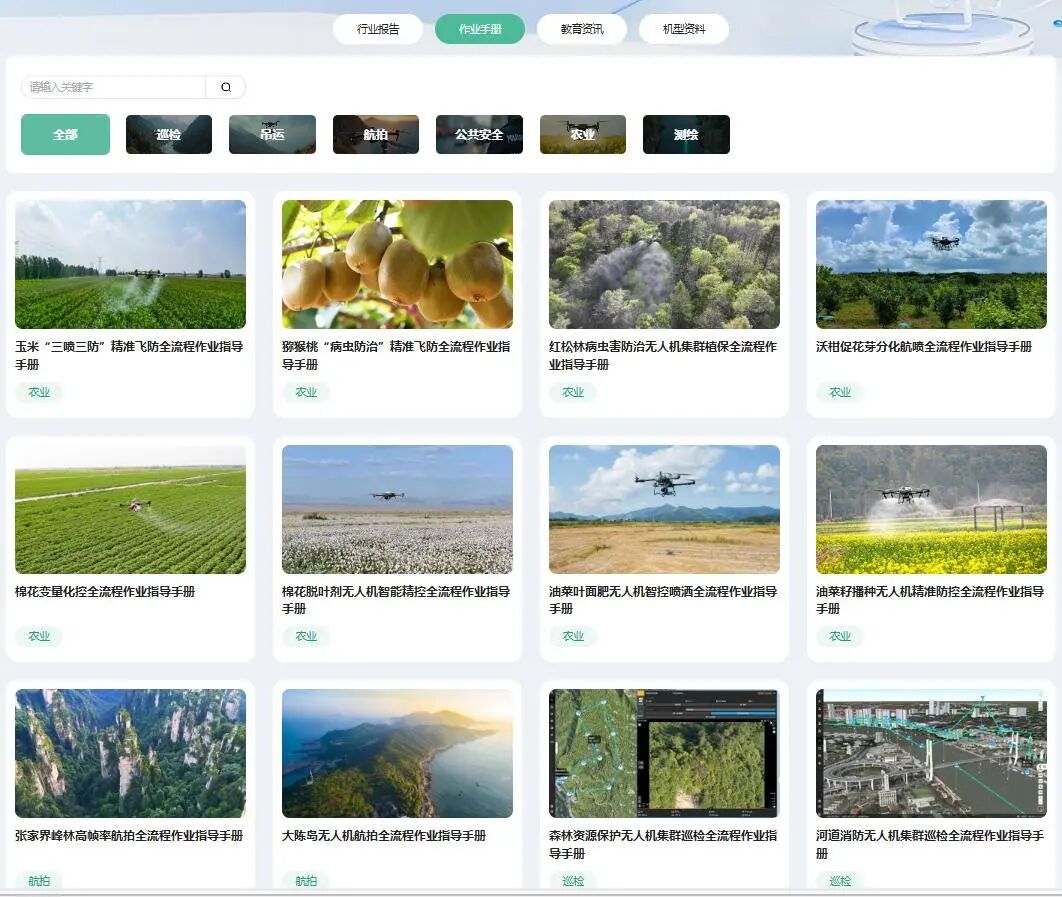This screenshot has height=897, width=1062.
Task: Select the 作业手册 tab
Action: [x=480, y=29]
